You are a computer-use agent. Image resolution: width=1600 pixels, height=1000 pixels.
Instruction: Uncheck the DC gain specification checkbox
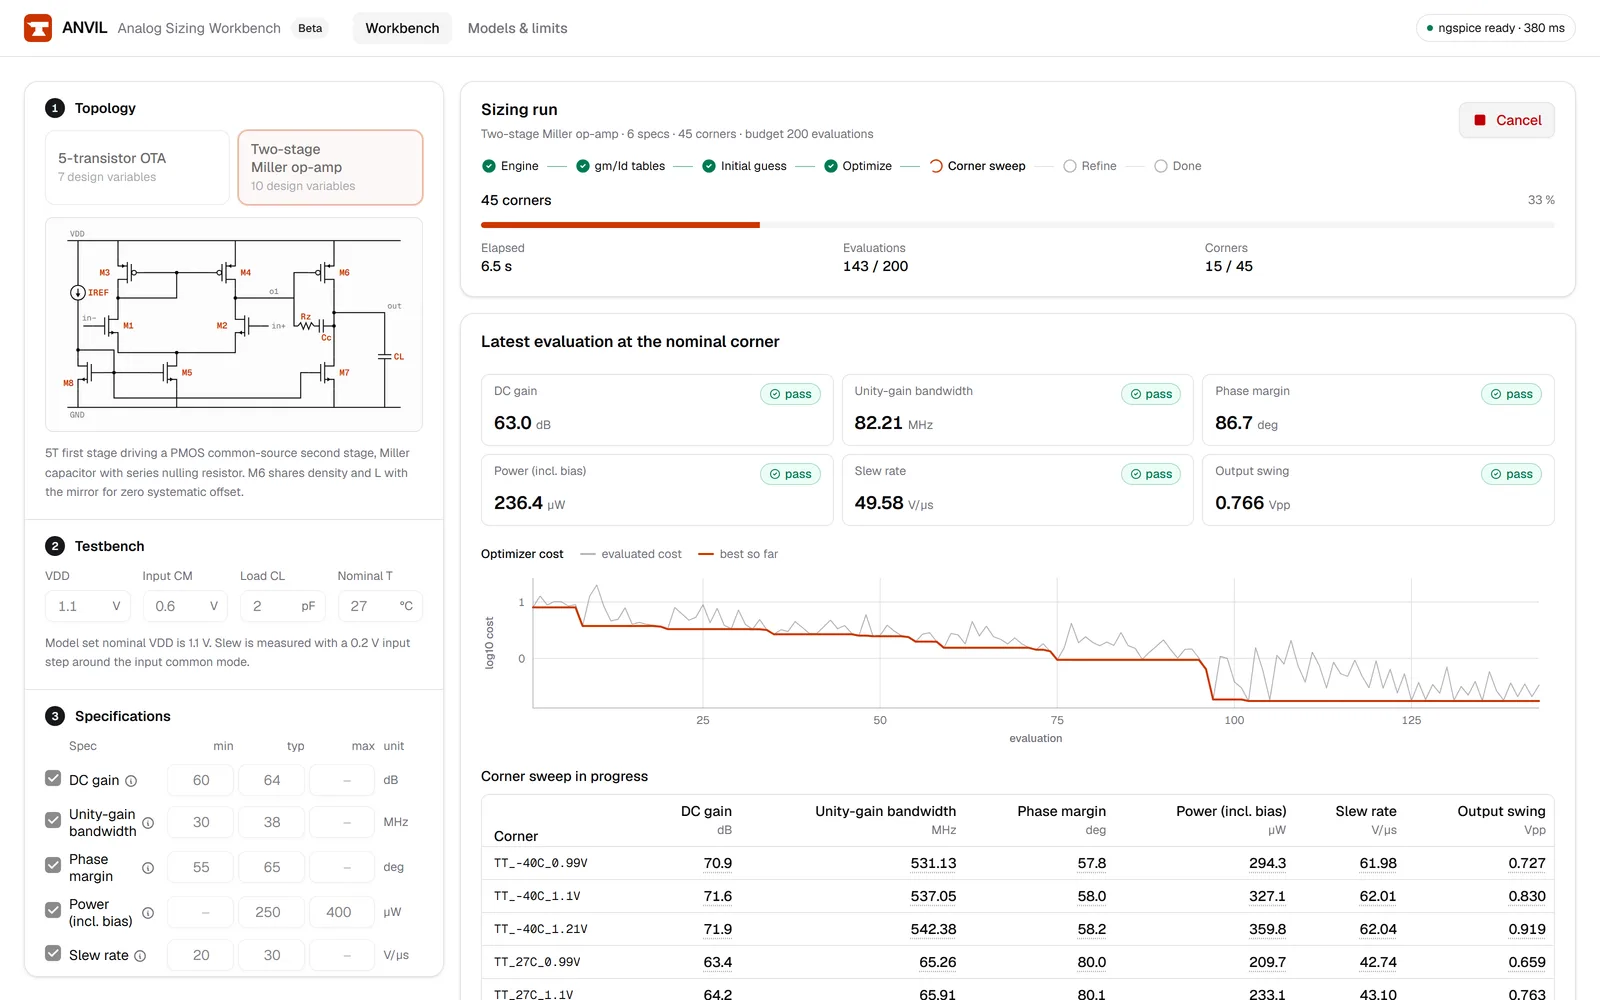point(53,778)
